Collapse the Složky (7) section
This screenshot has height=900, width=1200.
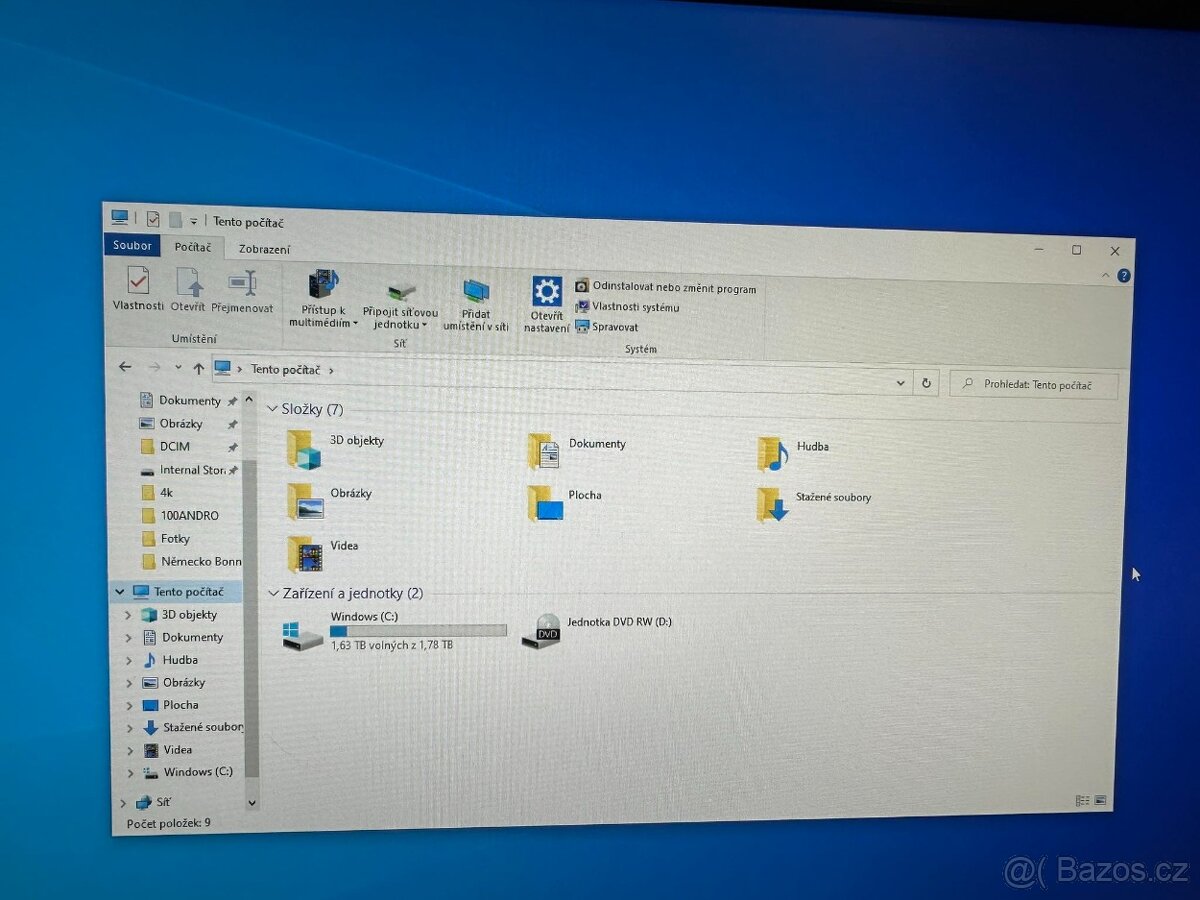pyautogui.click(x=273, y=408)
